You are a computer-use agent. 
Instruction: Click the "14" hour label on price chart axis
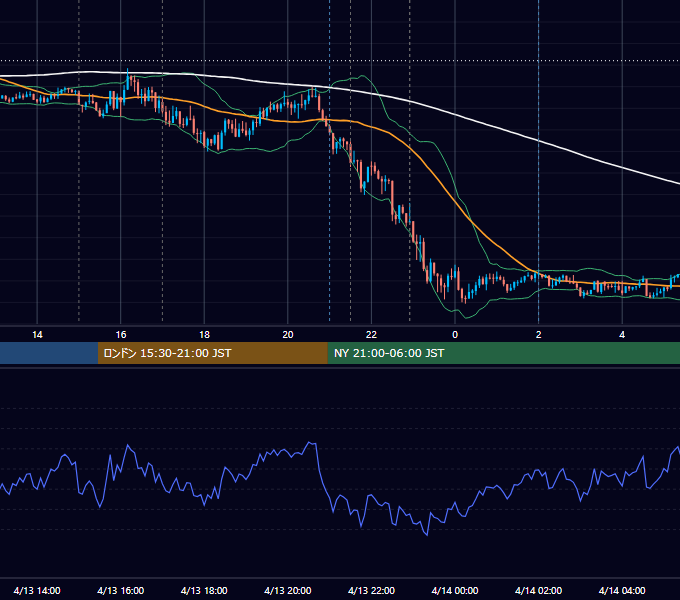(x=37, y=335)
